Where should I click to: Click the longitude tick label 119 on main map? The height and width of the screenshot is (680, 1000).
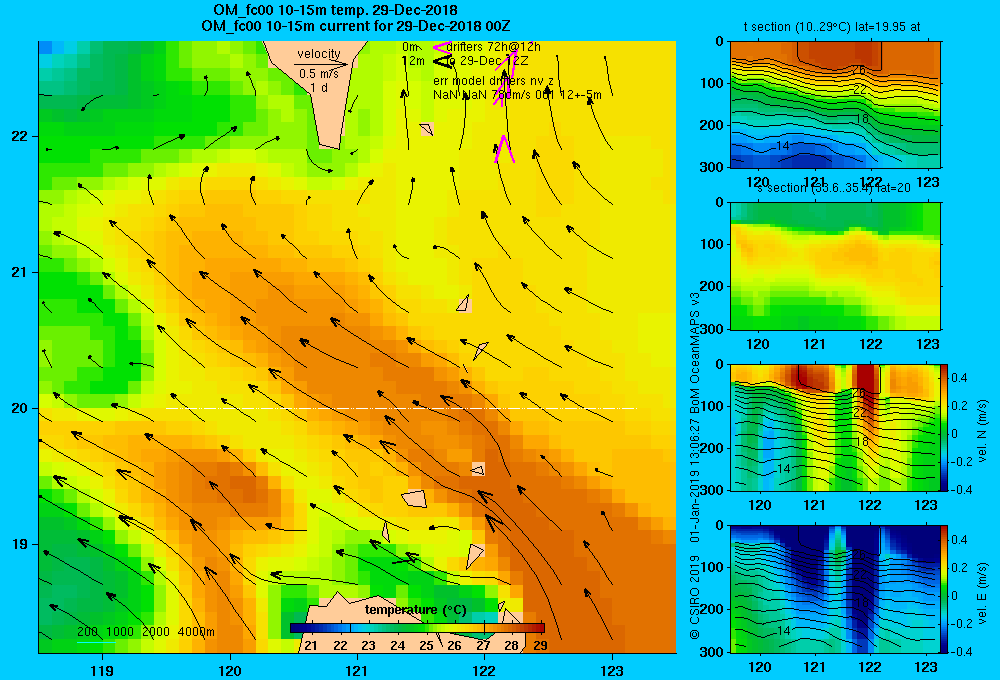pyautogui.click(x=103, y=670)
